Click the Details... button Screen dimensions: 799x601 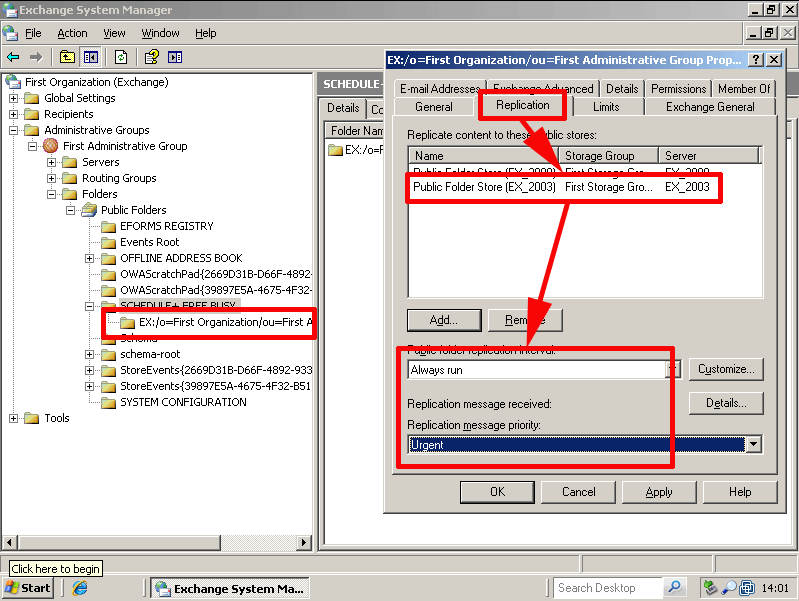pyautogui.click(x=726, y=403)
